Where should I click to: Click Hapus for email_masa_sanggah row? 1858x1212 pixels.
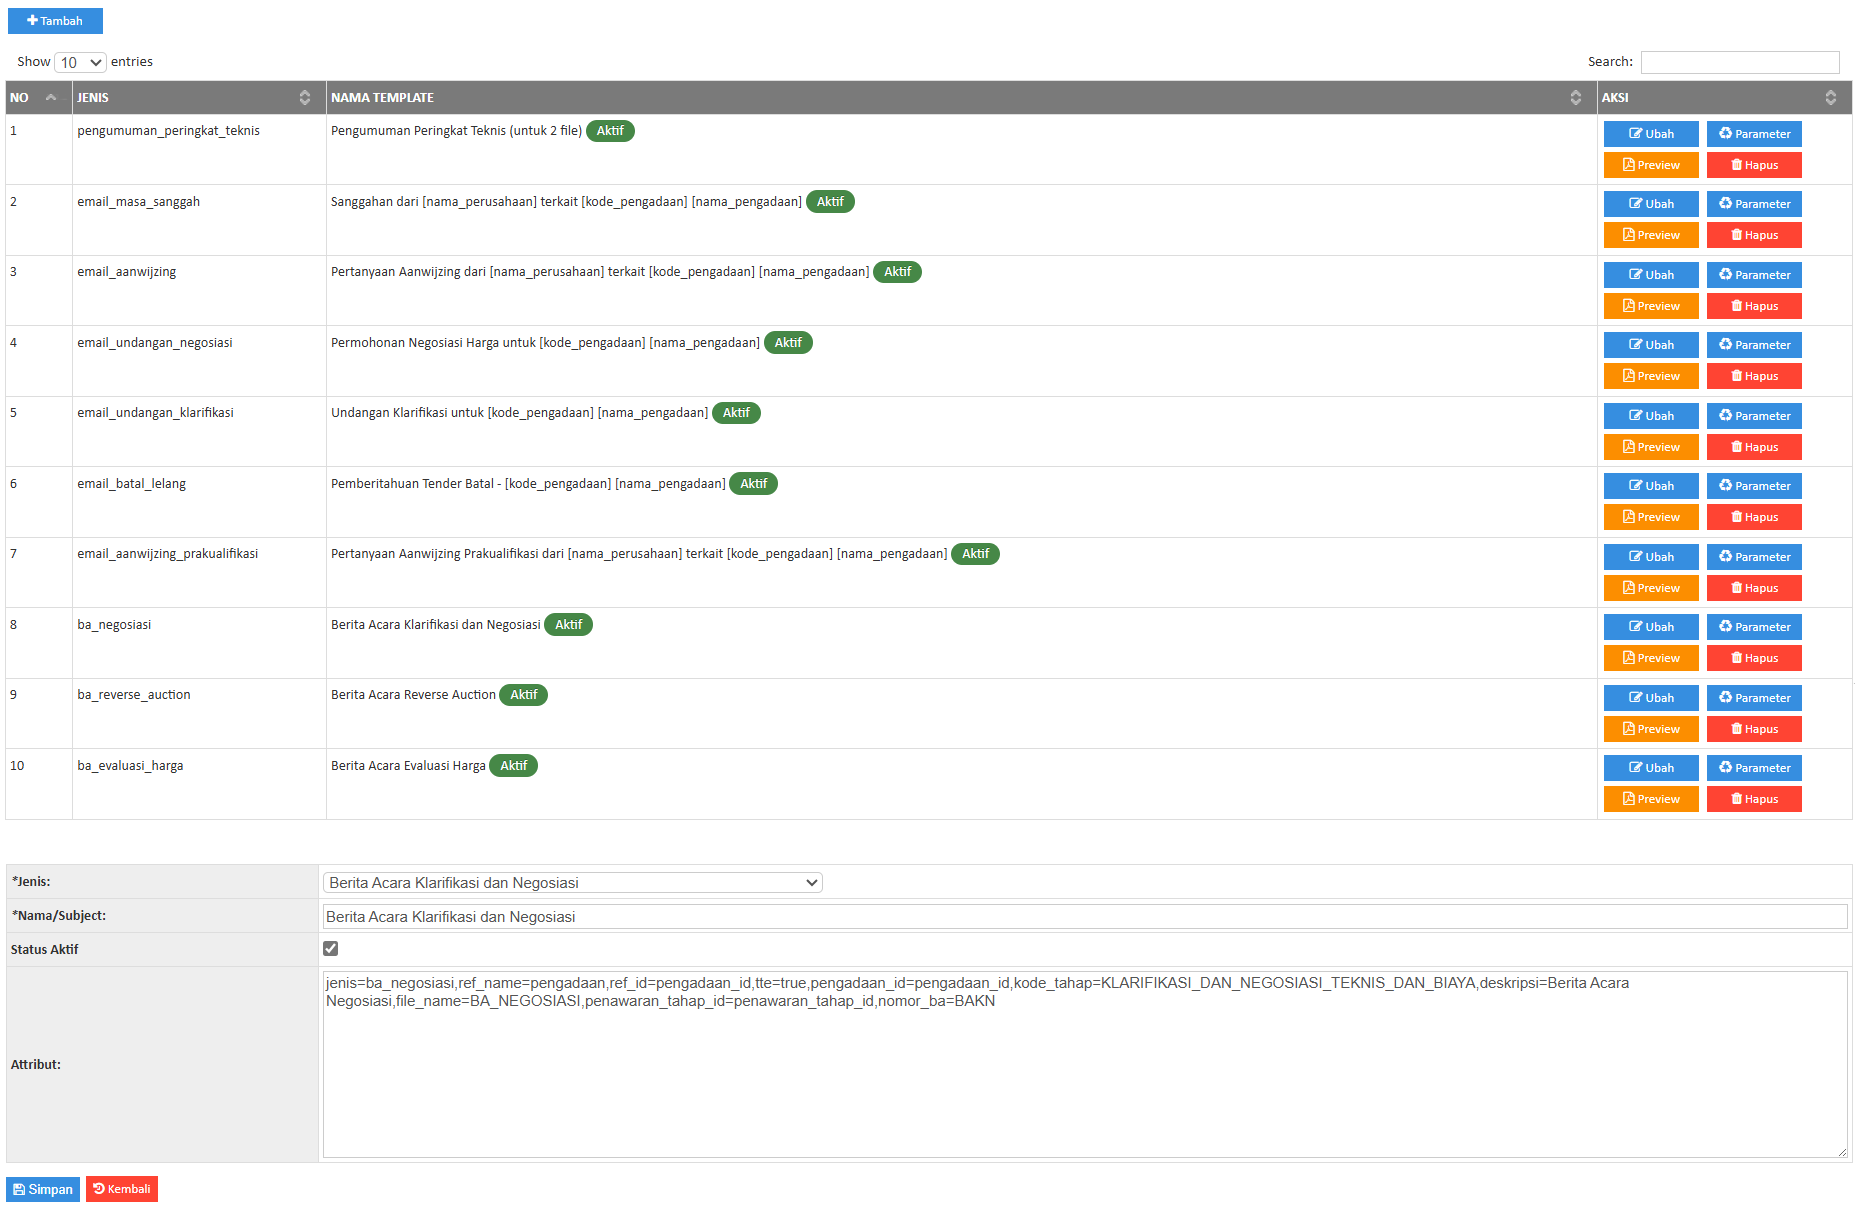1754,235
